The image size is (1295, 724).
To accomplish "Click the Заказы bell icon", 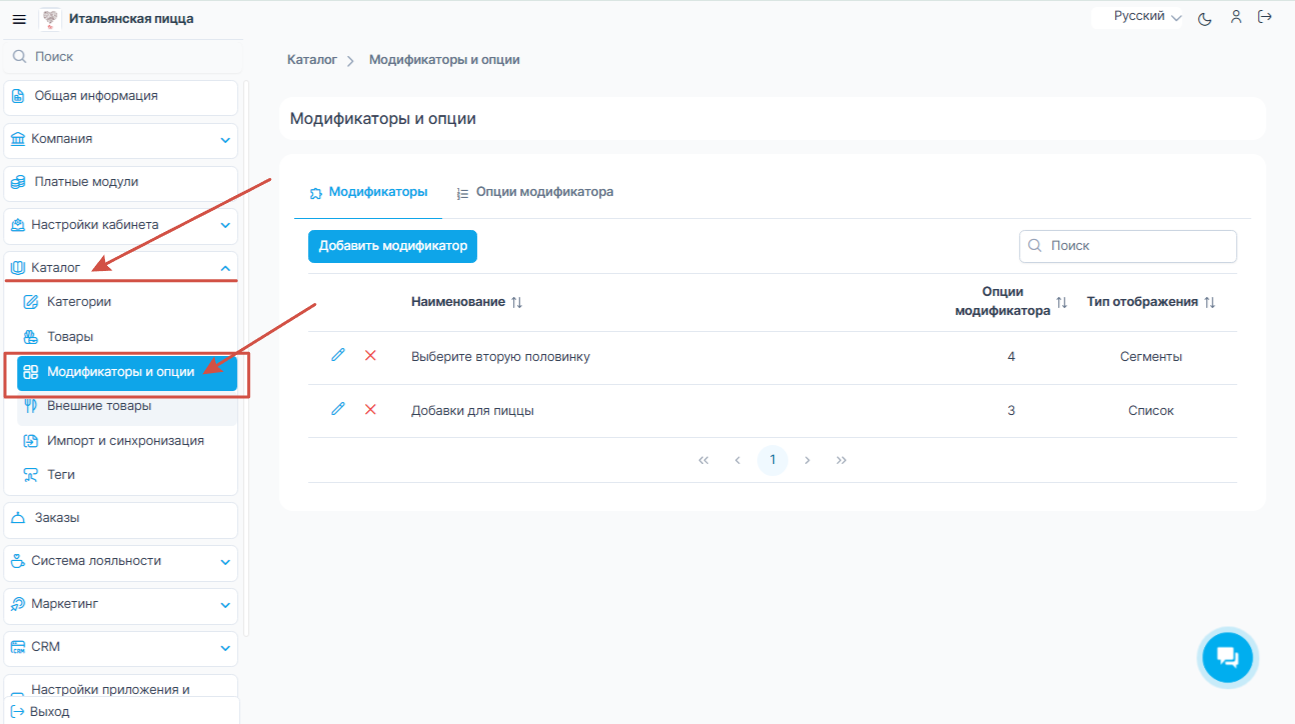I will (x=17, y=519).
